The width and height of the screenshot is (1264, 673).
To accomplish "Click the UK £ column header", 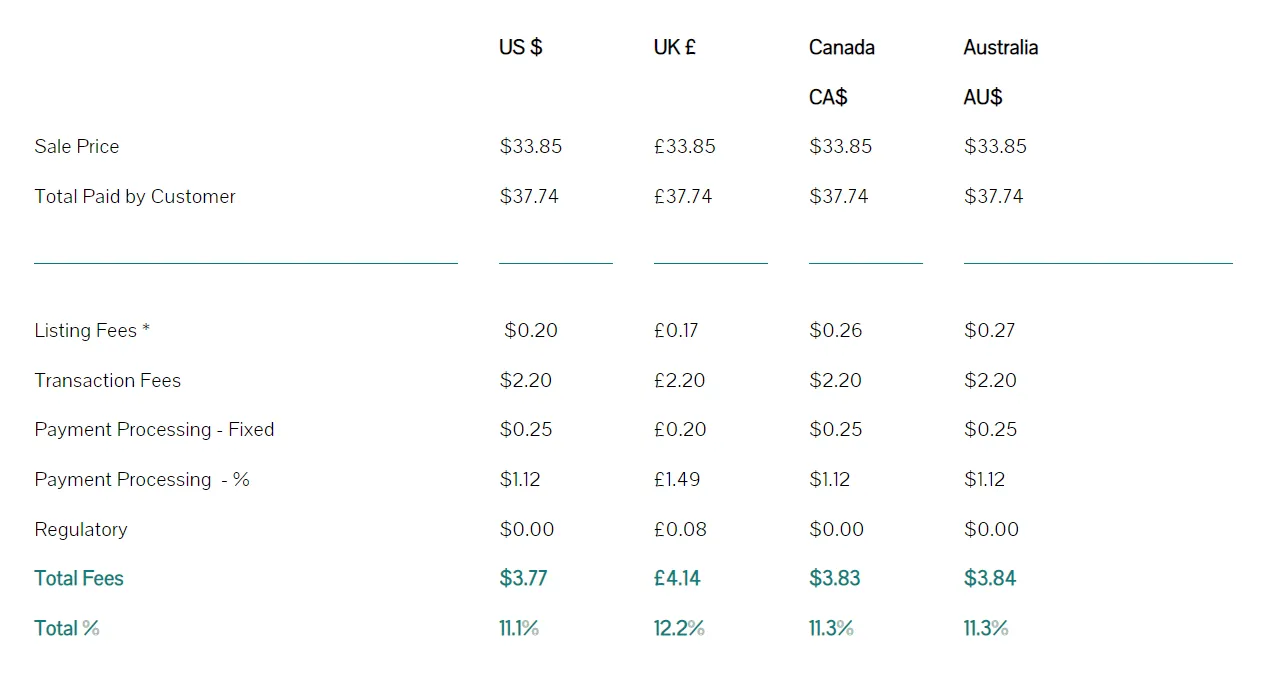I will click(674, 47).
